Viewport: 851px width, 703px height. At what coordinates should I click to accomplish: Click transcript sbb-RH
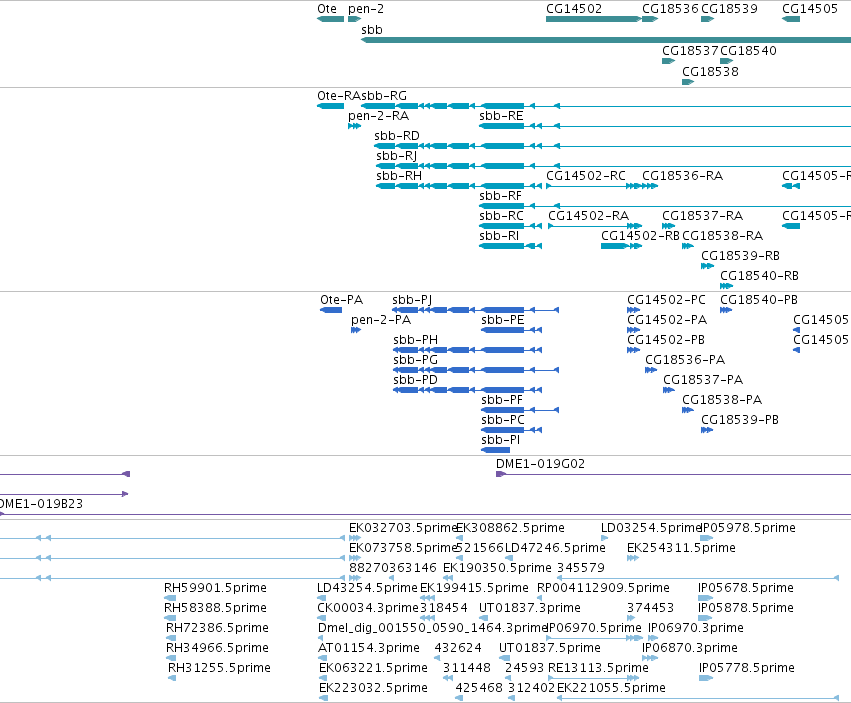[x=459, y=186]
